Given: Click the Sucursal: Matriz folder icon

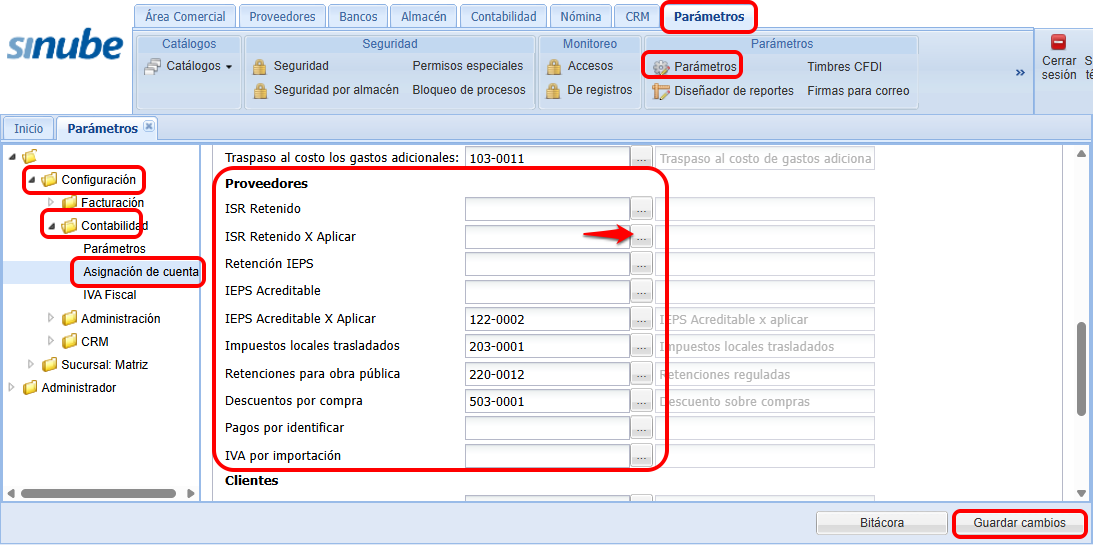Looking at the screenshot, I should (49, 364).
